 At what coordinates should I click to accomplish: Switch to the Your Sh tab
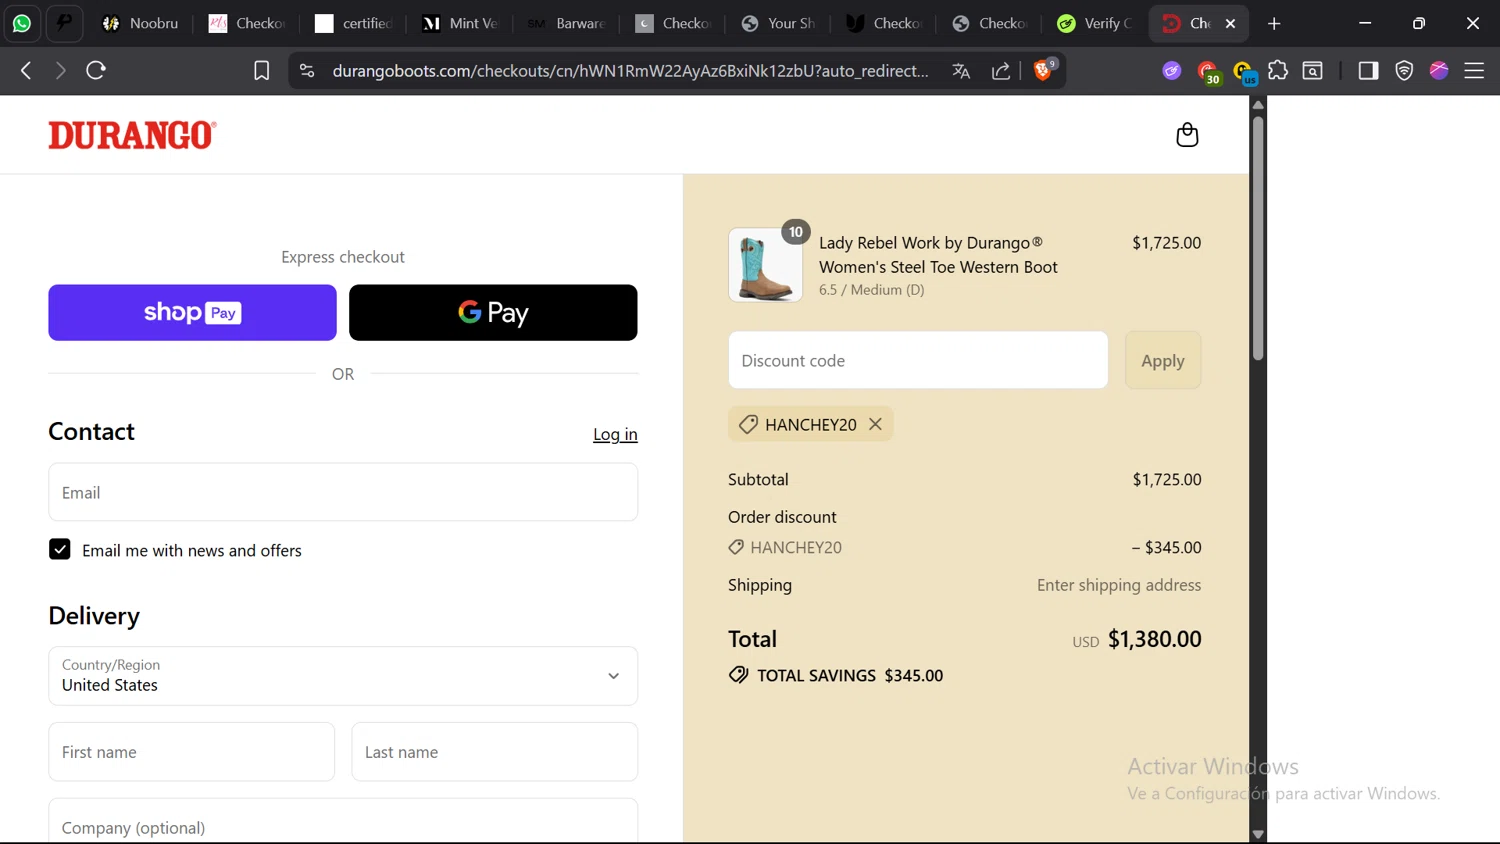pos(779,23)
